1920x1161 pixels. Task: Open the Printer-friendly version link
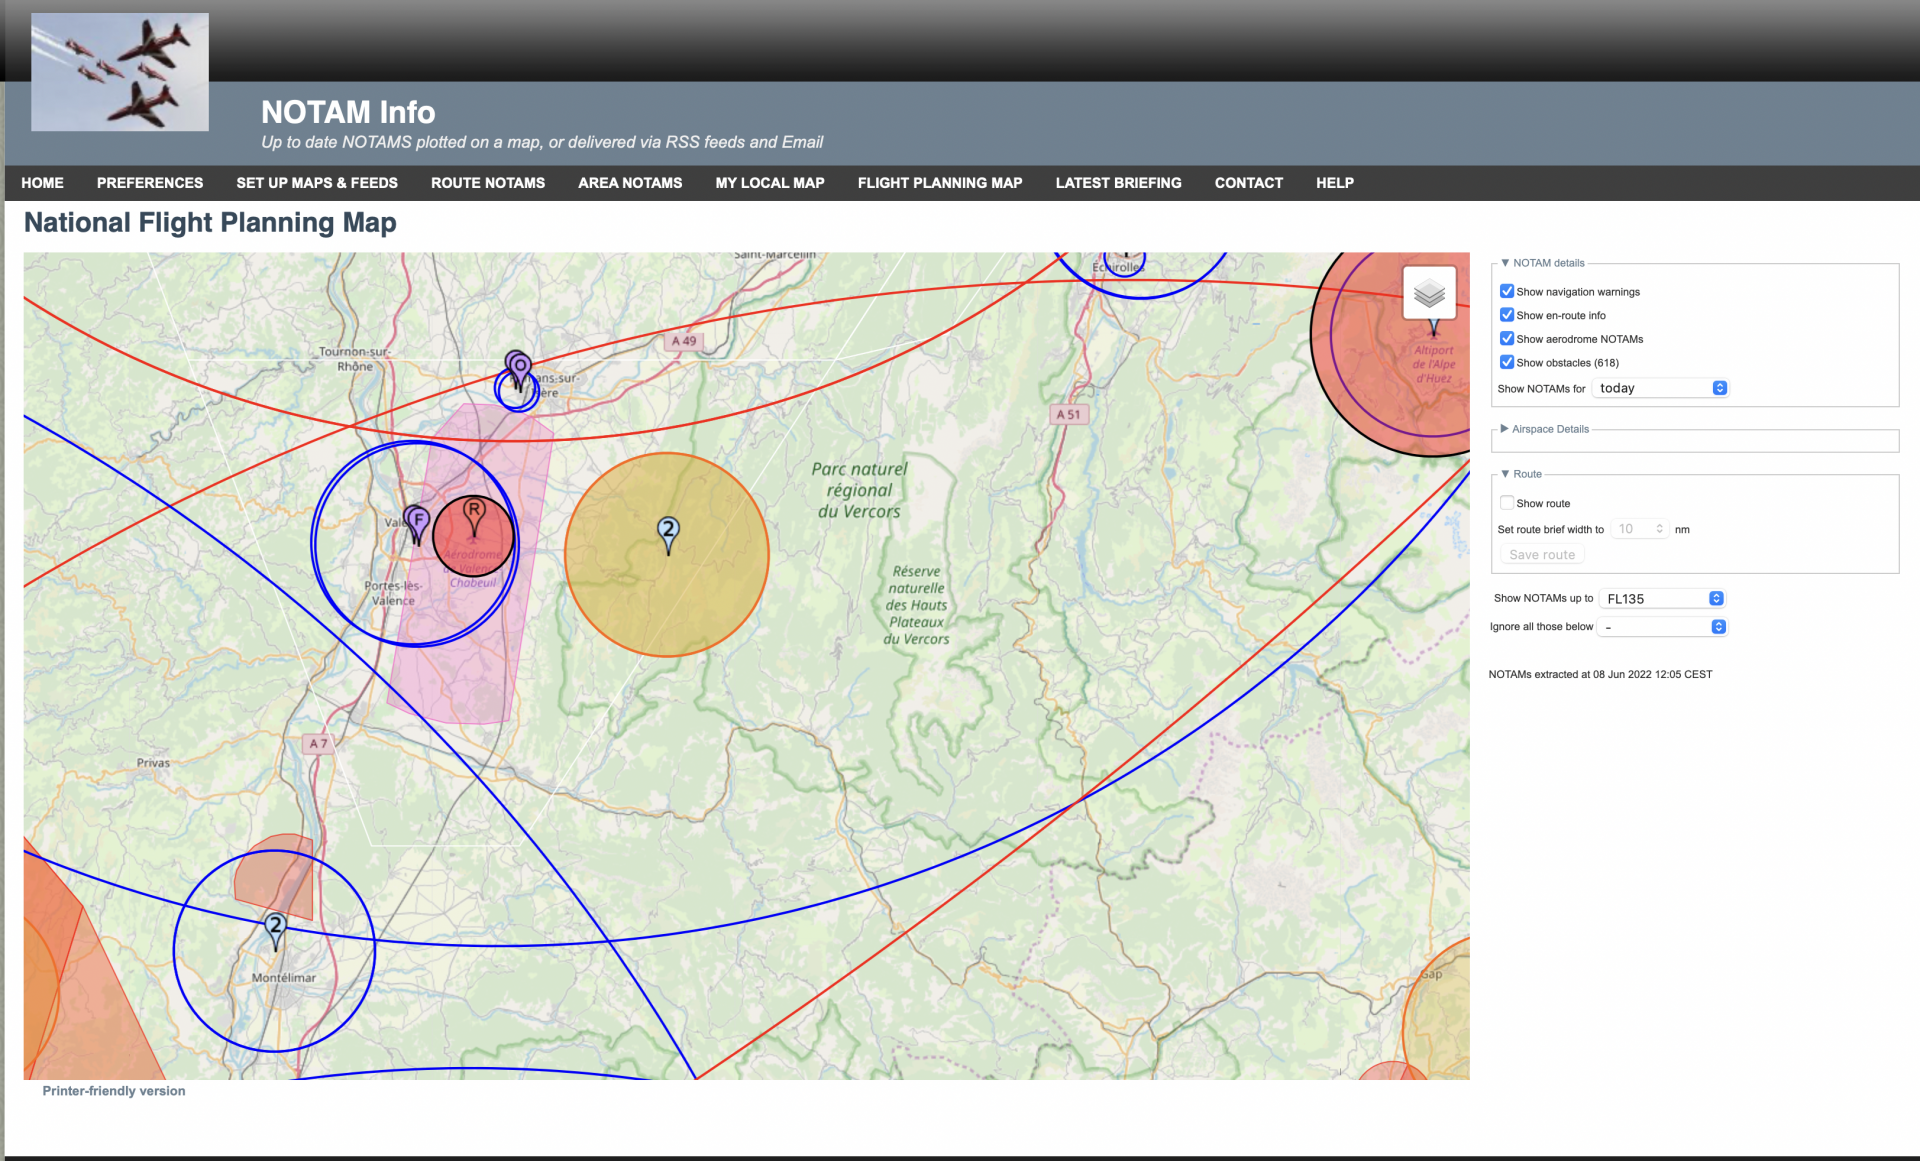[x=114, y=1091]
